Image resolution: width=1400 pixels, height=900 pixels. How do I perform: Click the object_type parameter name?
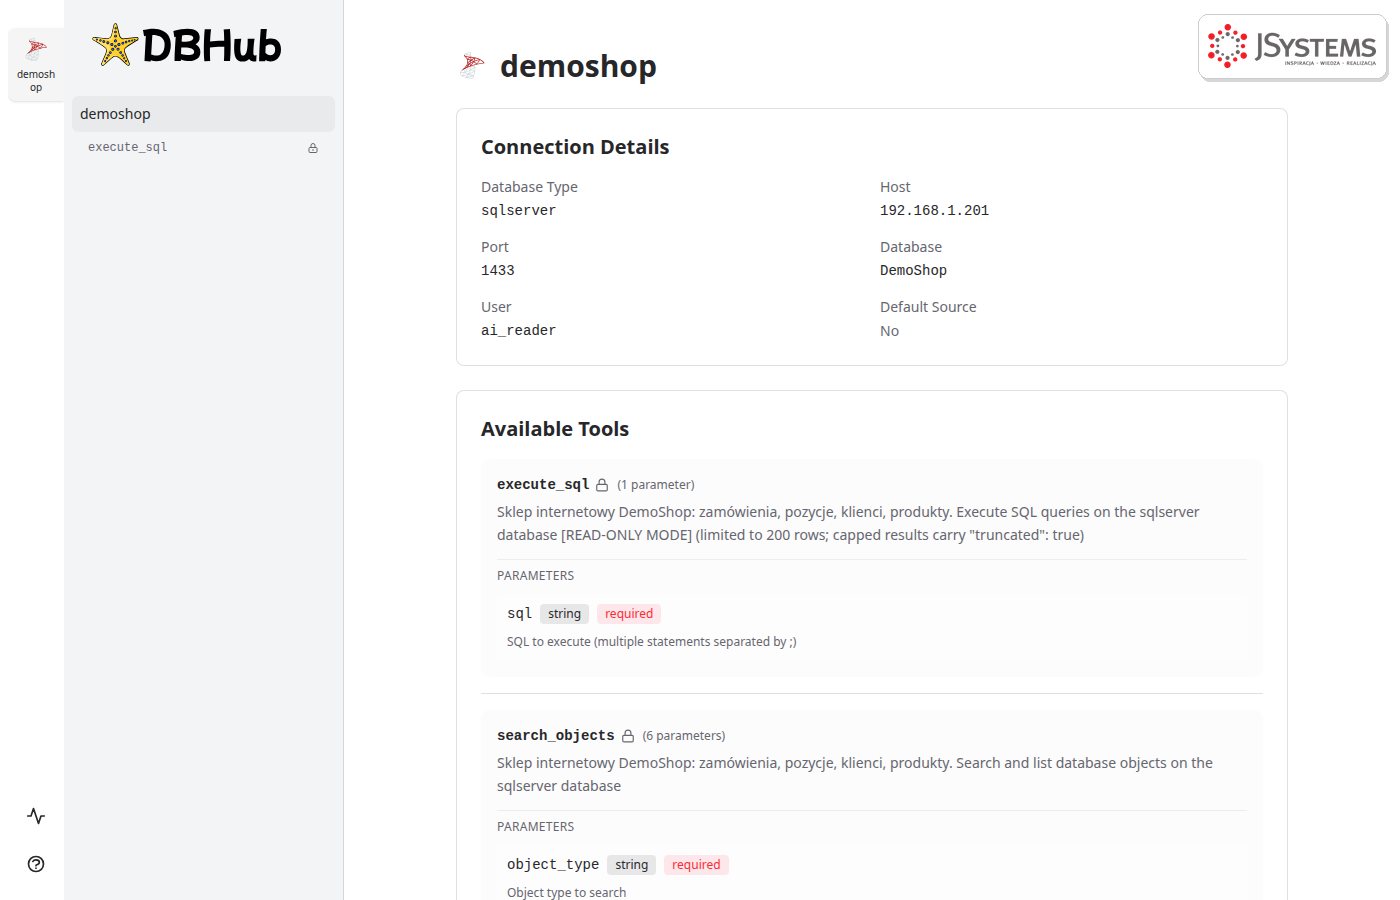point(553,865)
